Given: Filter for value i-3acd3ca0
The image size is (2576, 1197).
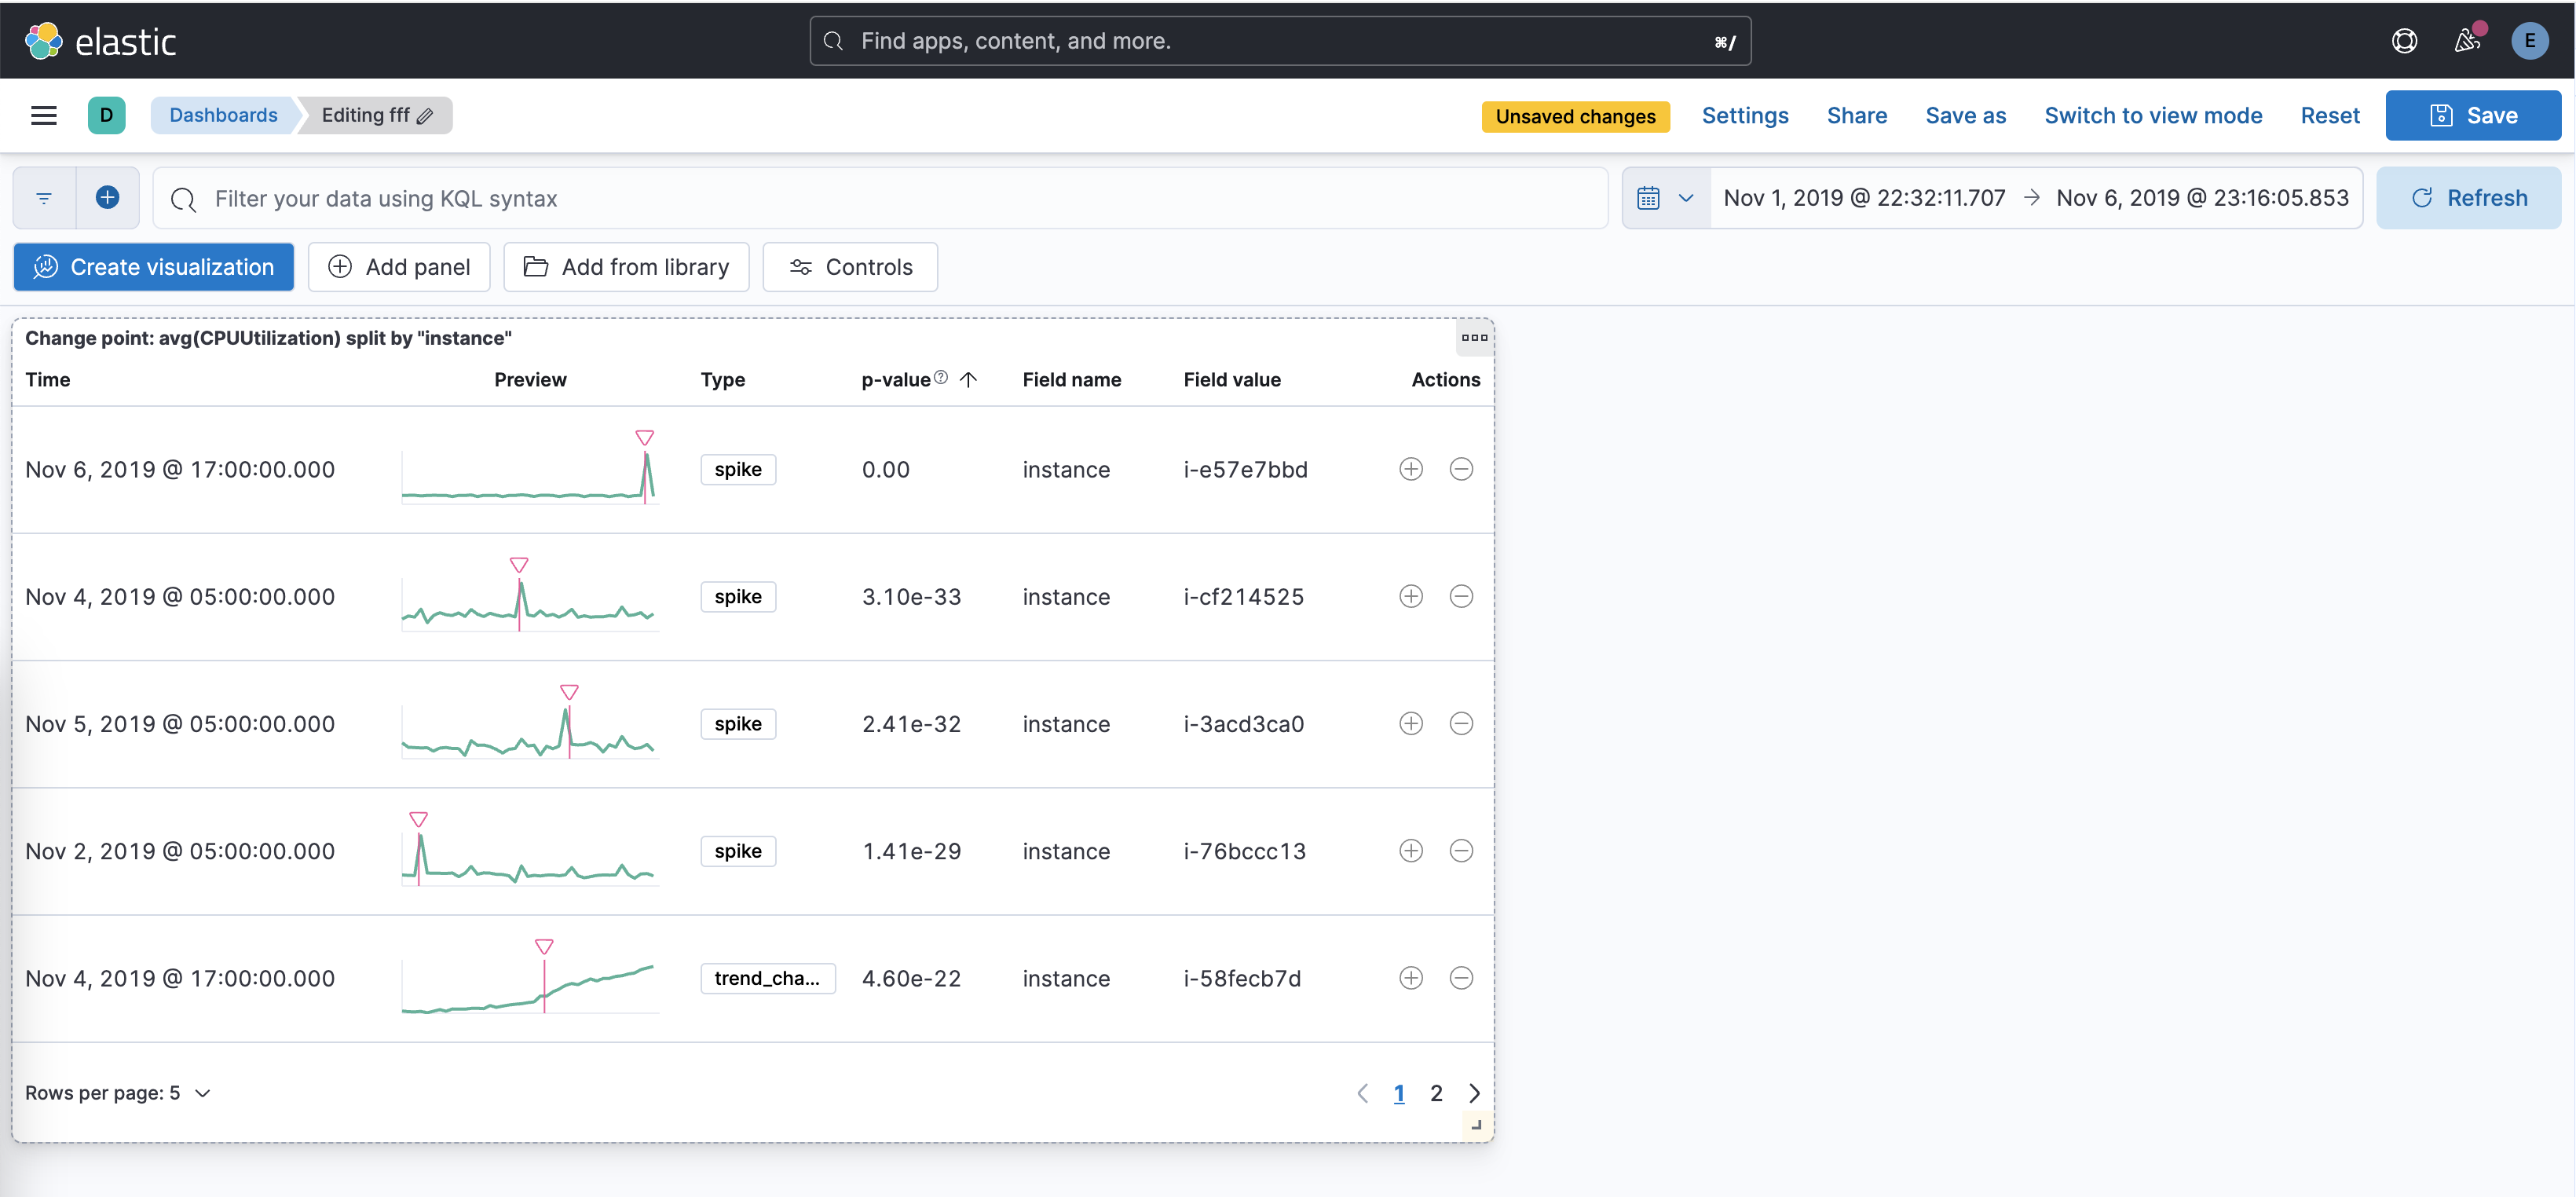Looking at the screenshot, I should pyautogui.click(x=1410, y=723).
